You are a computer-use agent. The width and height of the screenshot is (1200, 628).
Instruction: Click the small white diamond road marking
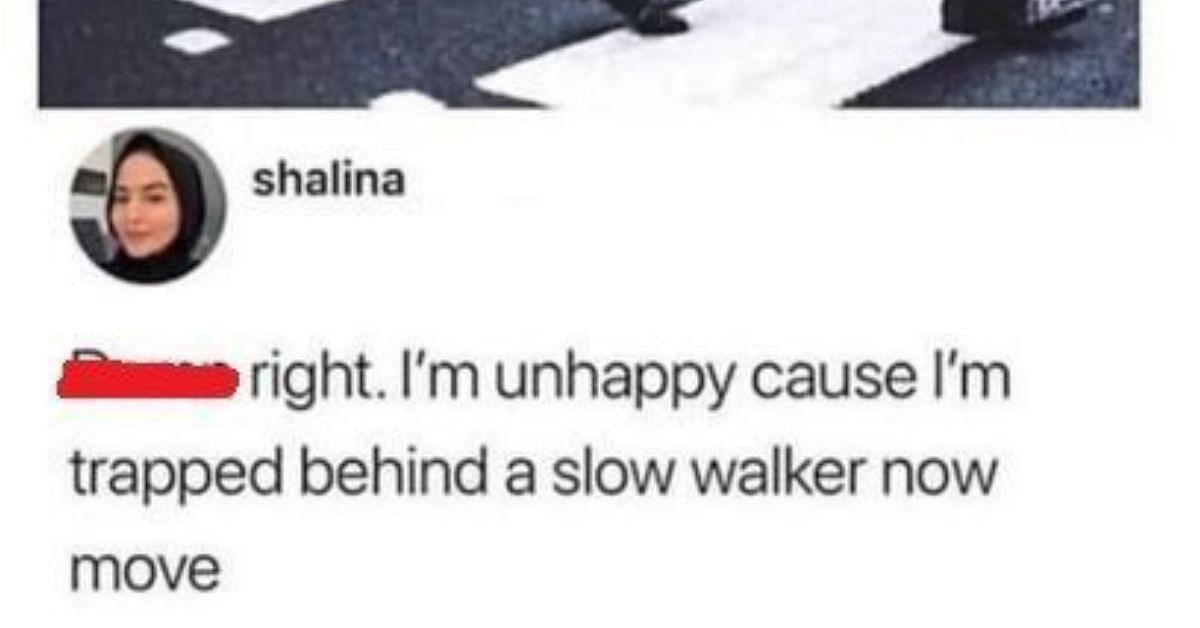coord(197,40)
